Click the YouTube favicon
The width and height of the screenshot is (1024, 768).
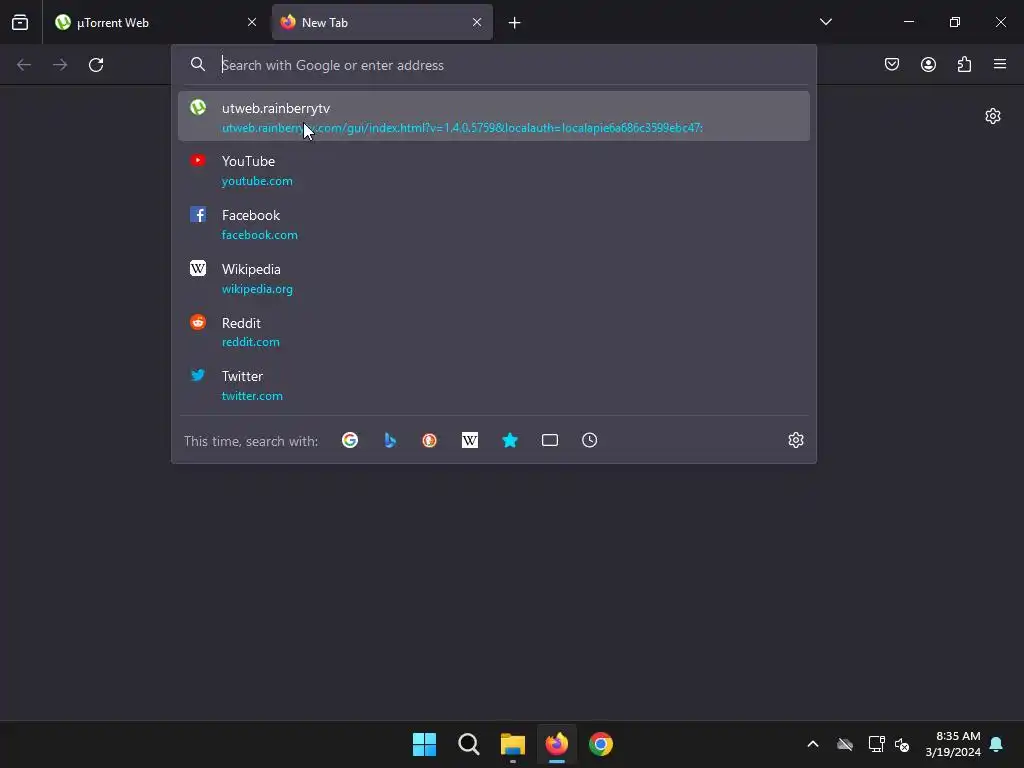[198, 161]
